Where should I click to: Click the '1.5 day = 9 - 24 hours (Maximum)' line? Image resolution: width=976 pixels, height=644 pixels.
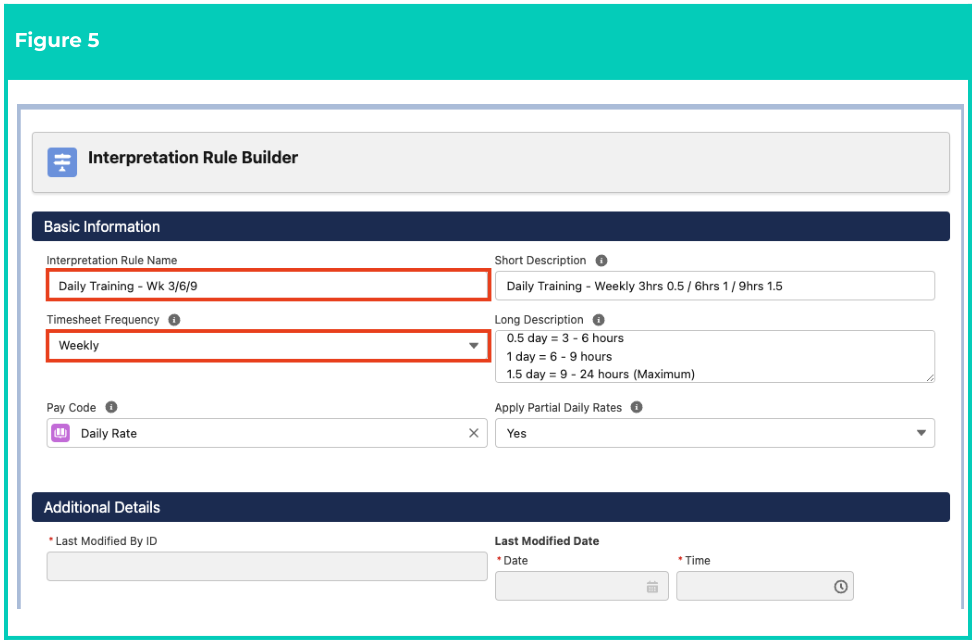click(601, 374)
